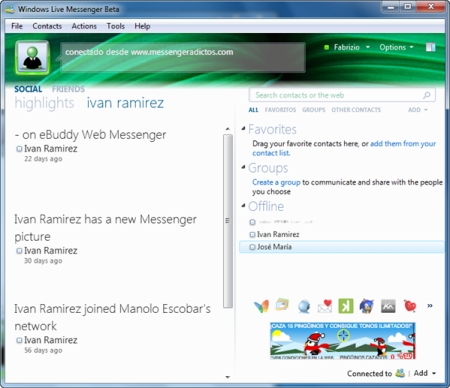The width and height of the screenshot is (450, 388).
Task: Open the MSN butterfly app icon
Action: tap(261, 306)
